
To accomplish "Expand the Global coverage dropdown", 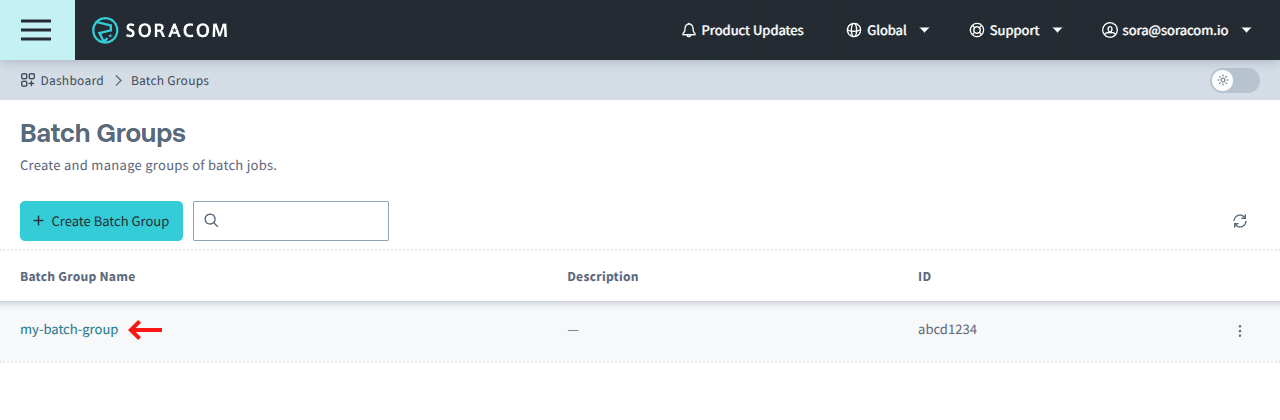I will click(888, 30).
